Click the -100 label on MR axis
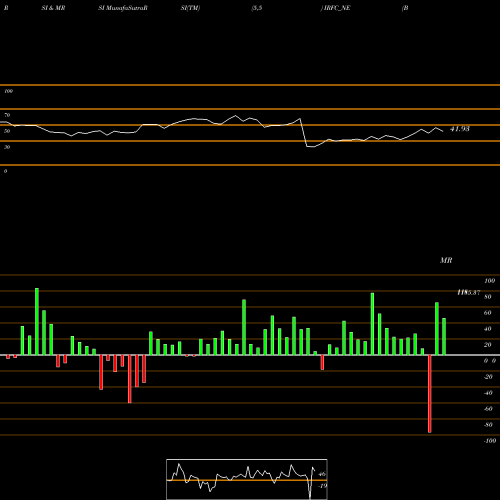Screen dimensions: 500x500 tap(490, 441)
